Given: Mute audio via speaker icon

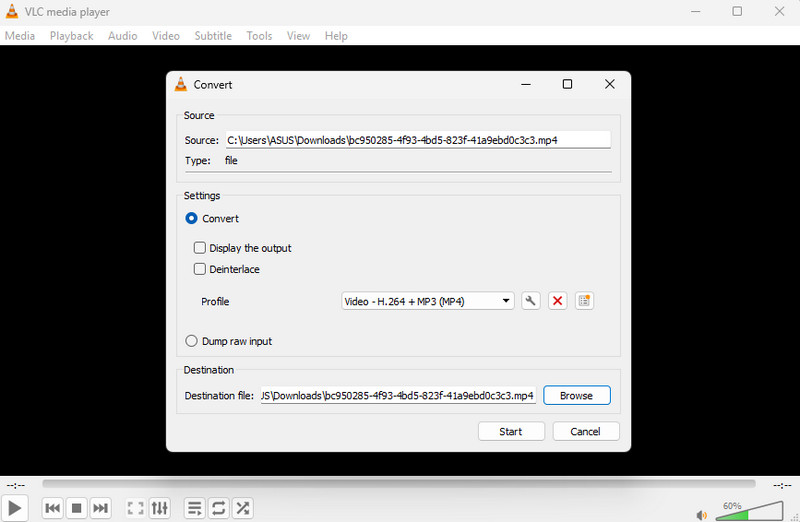Looking at the screenshot, I should pyautogui.click(x=702, y=515).
